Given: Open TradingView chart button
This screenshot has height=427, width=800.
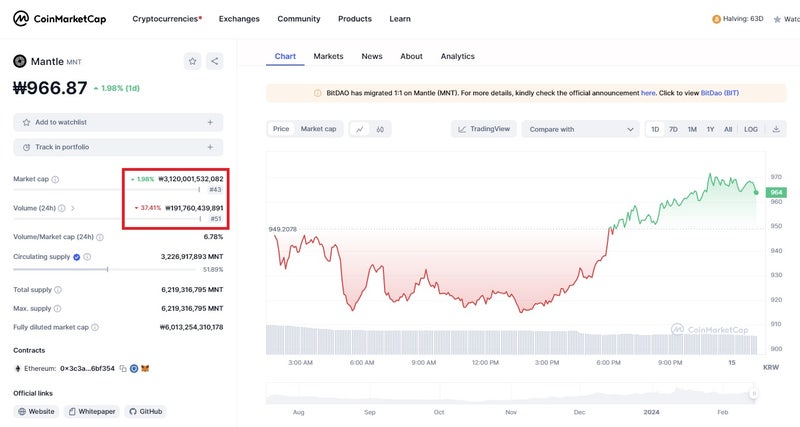Looking at the screenshot, I should click(484, 129).
